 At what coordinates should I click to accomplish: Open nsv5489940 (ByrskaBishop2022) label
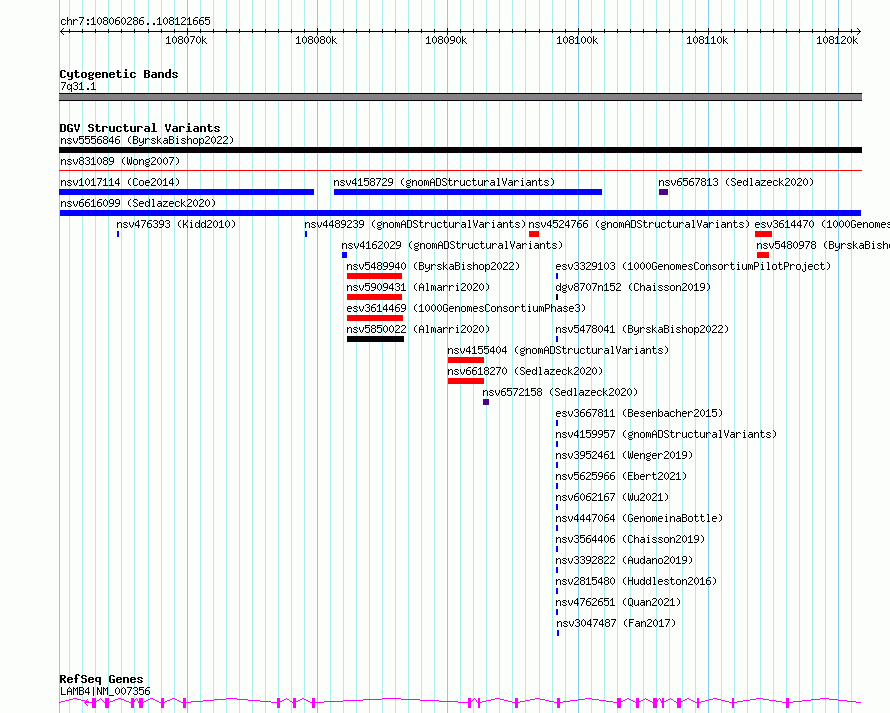[x=433, y=266]
